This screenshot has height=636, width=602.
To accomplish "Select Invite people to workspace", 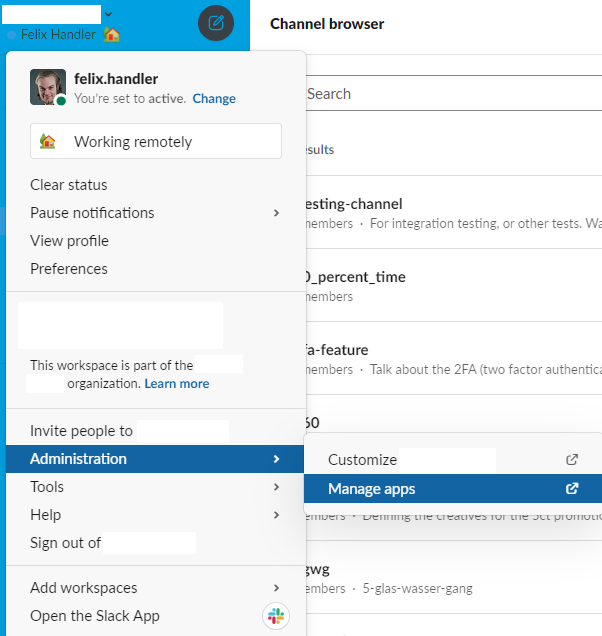I will 155,431.
